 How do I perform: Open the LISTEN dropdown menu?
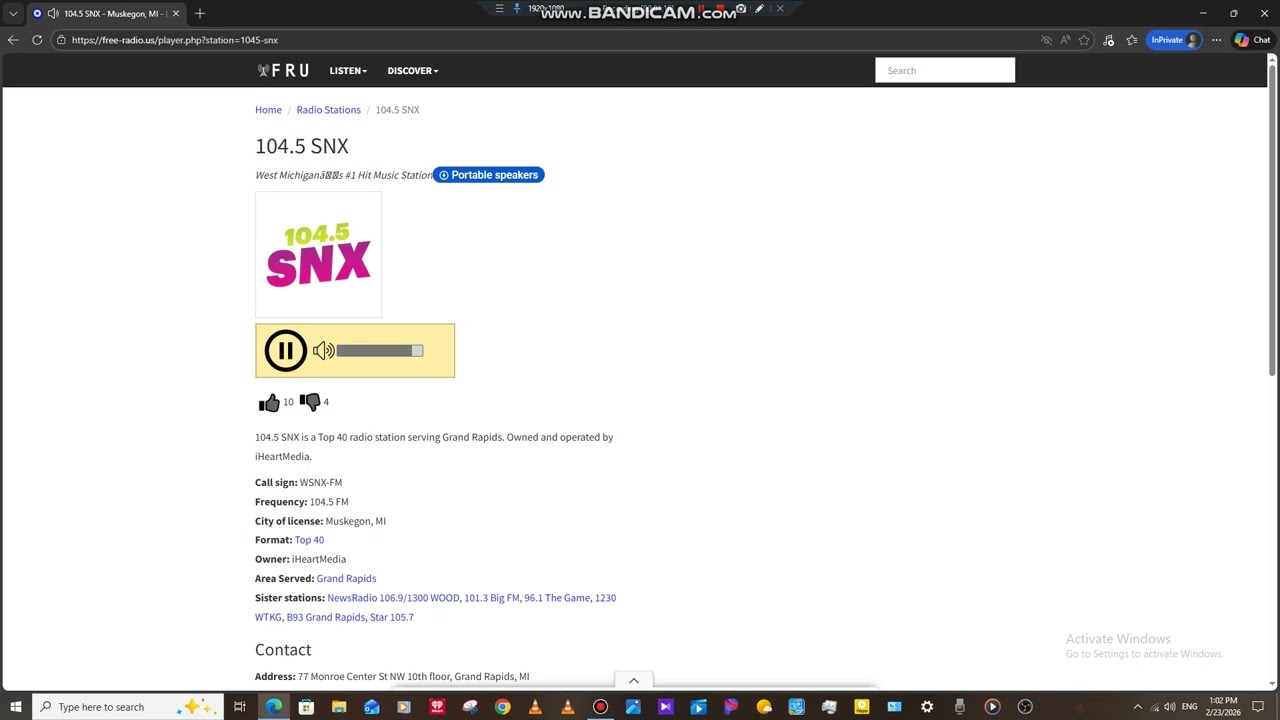(x=348, y=71)
